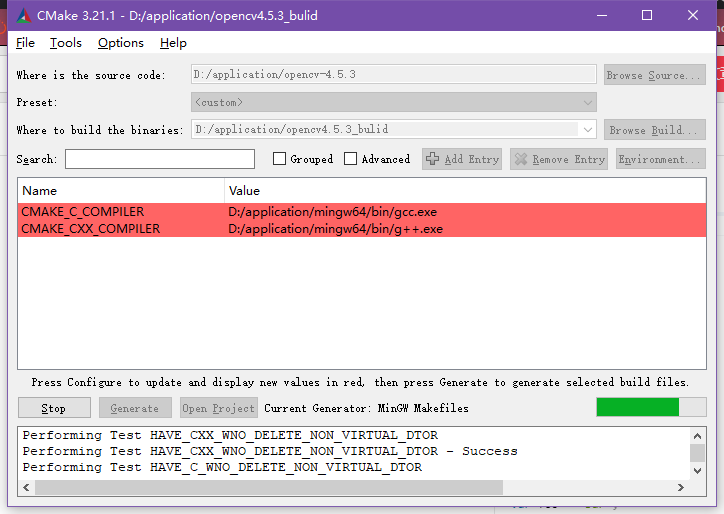Select the CMAKE_C_COMPILER row name

click(83, 212)
